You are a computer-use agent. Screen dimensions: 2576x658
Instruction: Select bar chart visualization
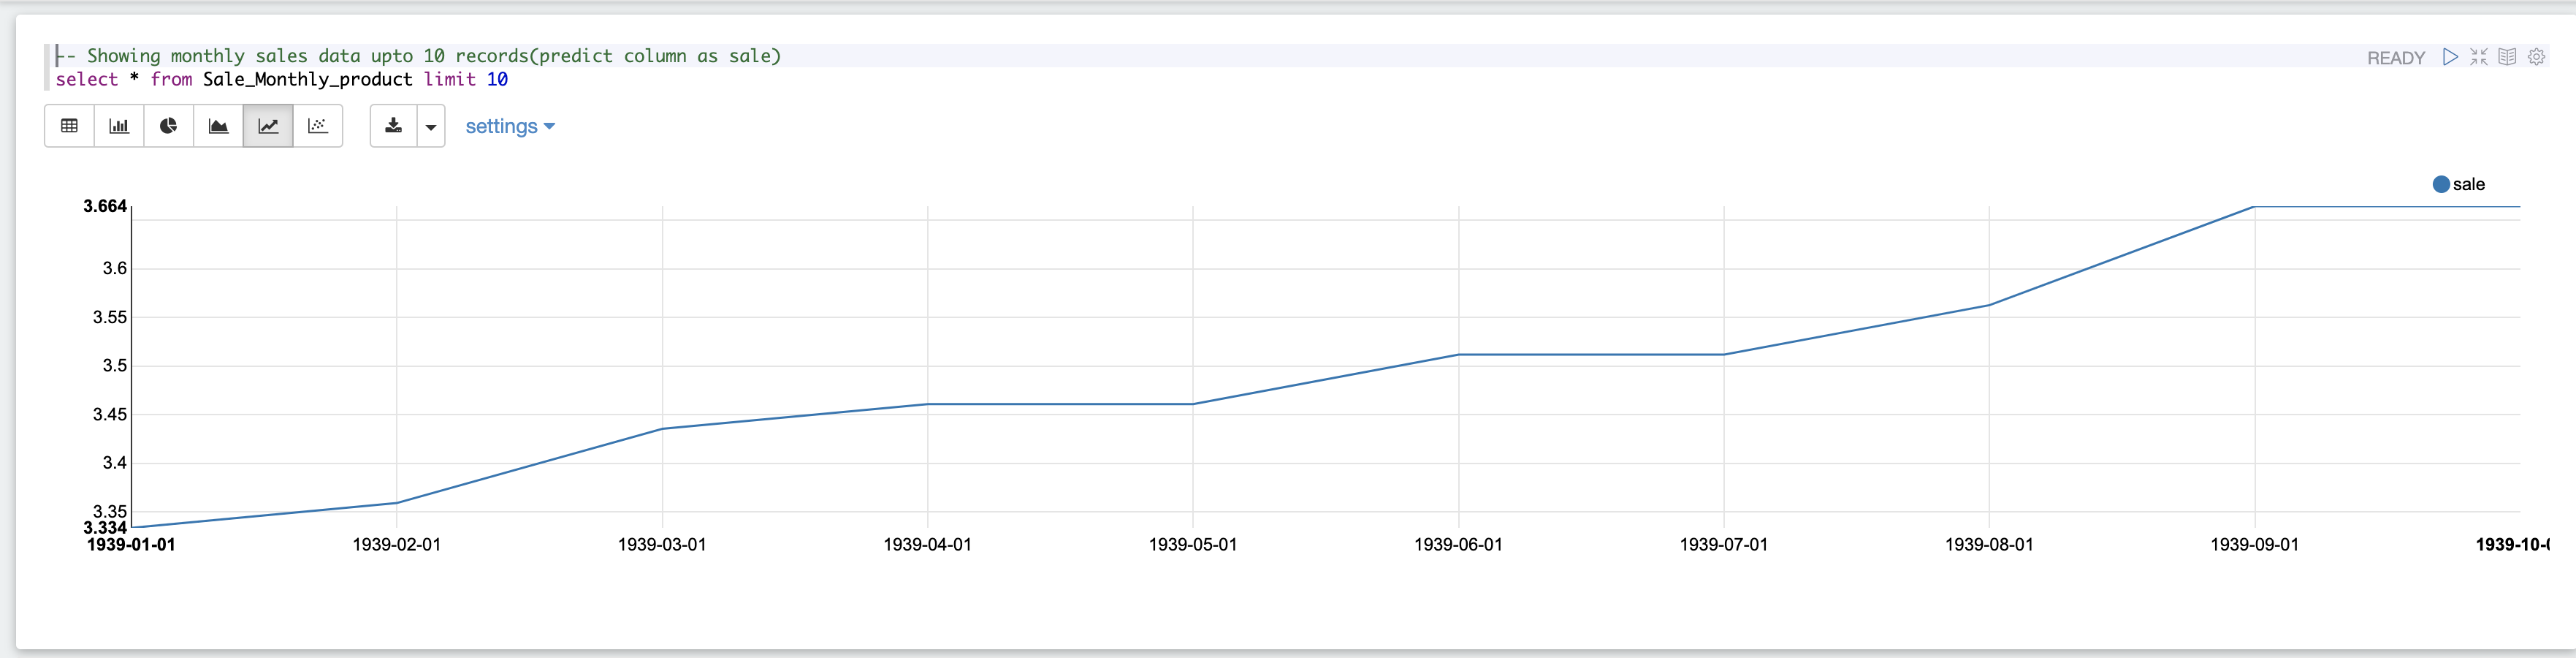pos(119,126)
